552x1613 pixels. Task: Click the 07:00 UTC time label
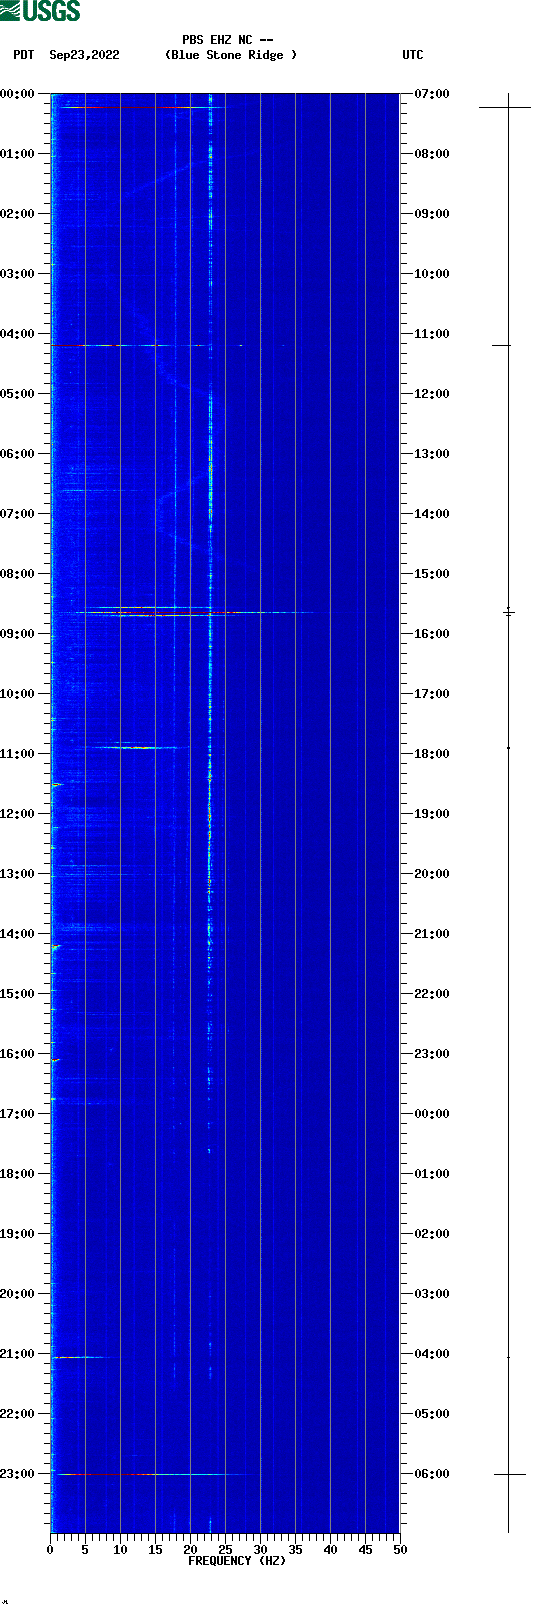(432, 94)
